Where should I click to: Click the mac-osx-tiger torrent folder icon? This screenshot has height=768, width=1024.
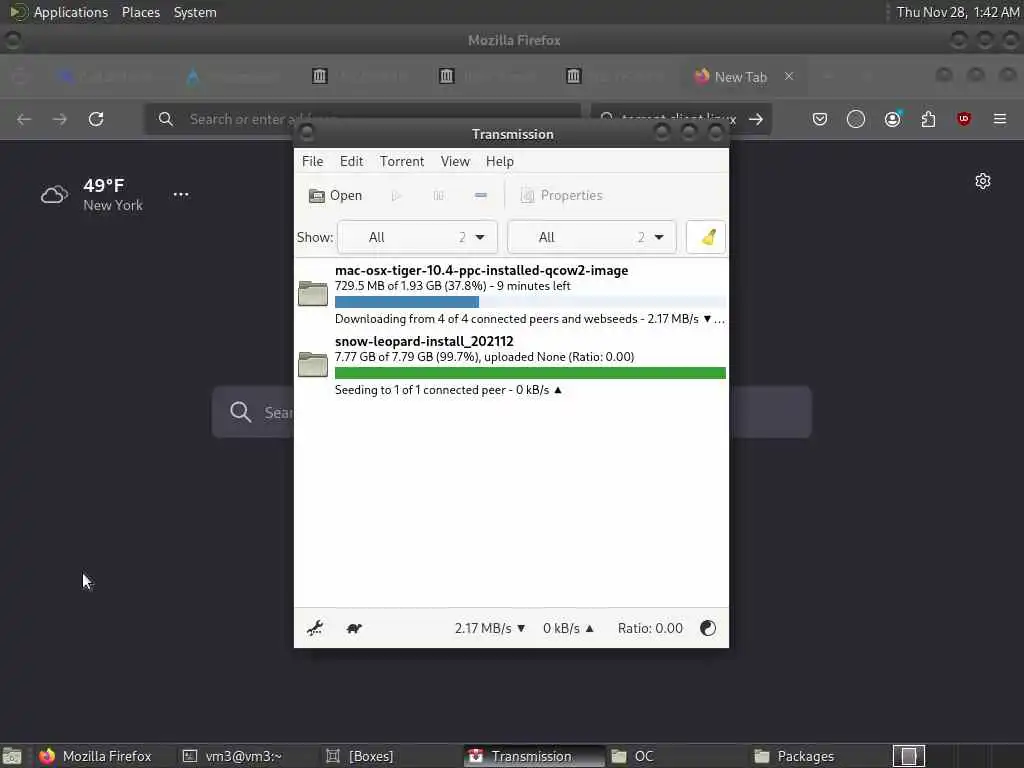313,293
